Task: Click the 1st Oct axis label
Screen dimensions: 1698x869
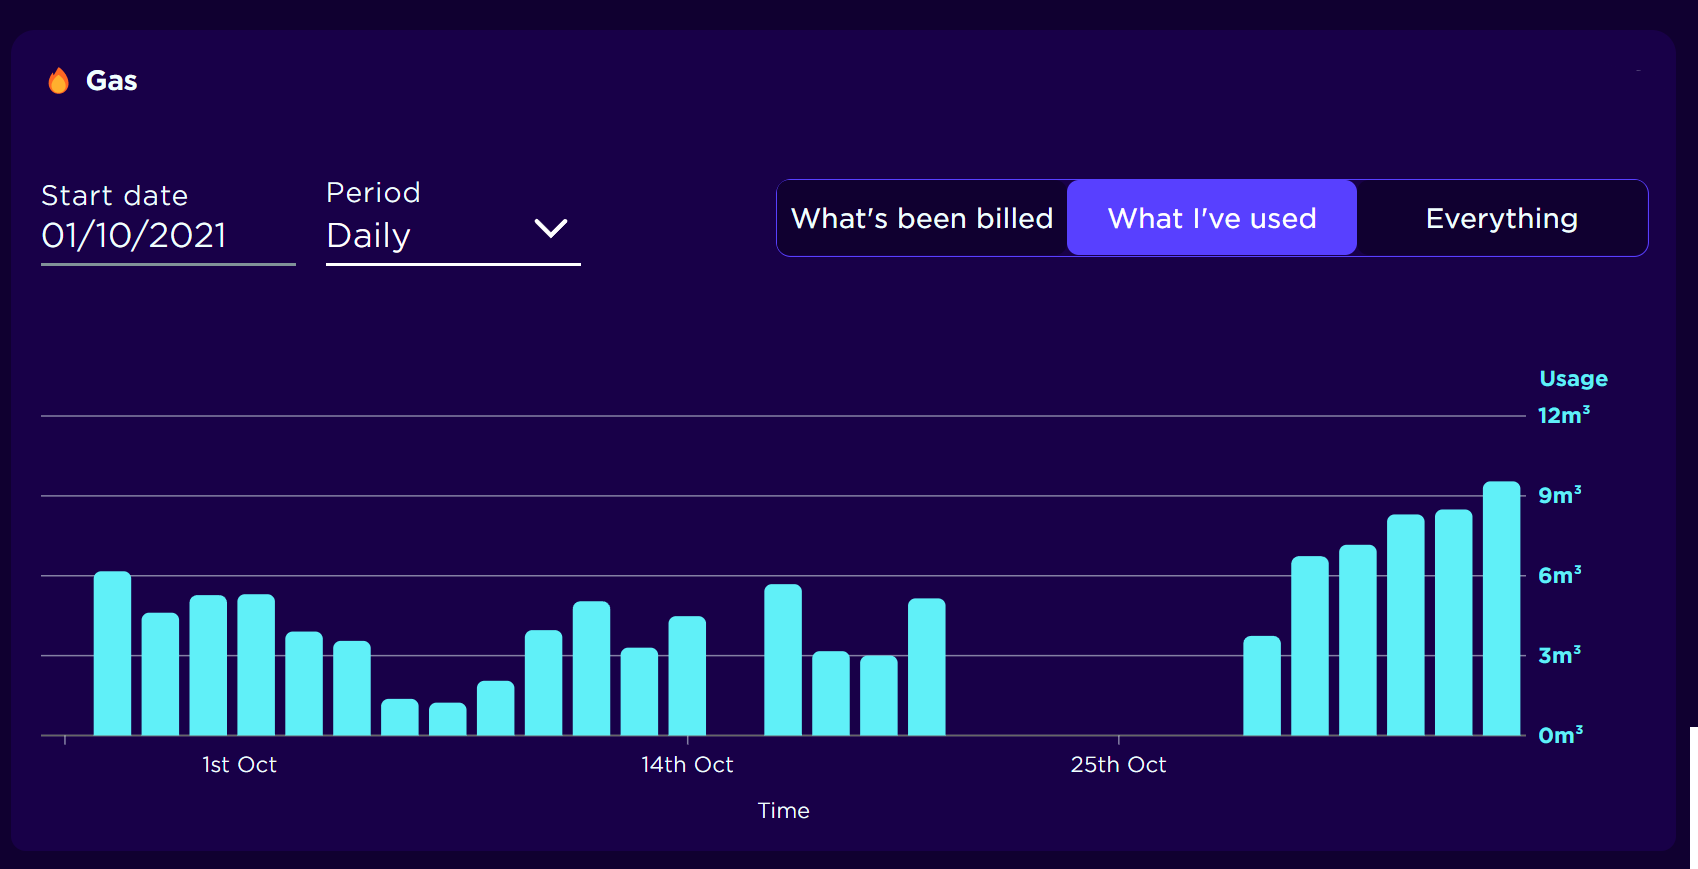Action: (x=239, y=765)
